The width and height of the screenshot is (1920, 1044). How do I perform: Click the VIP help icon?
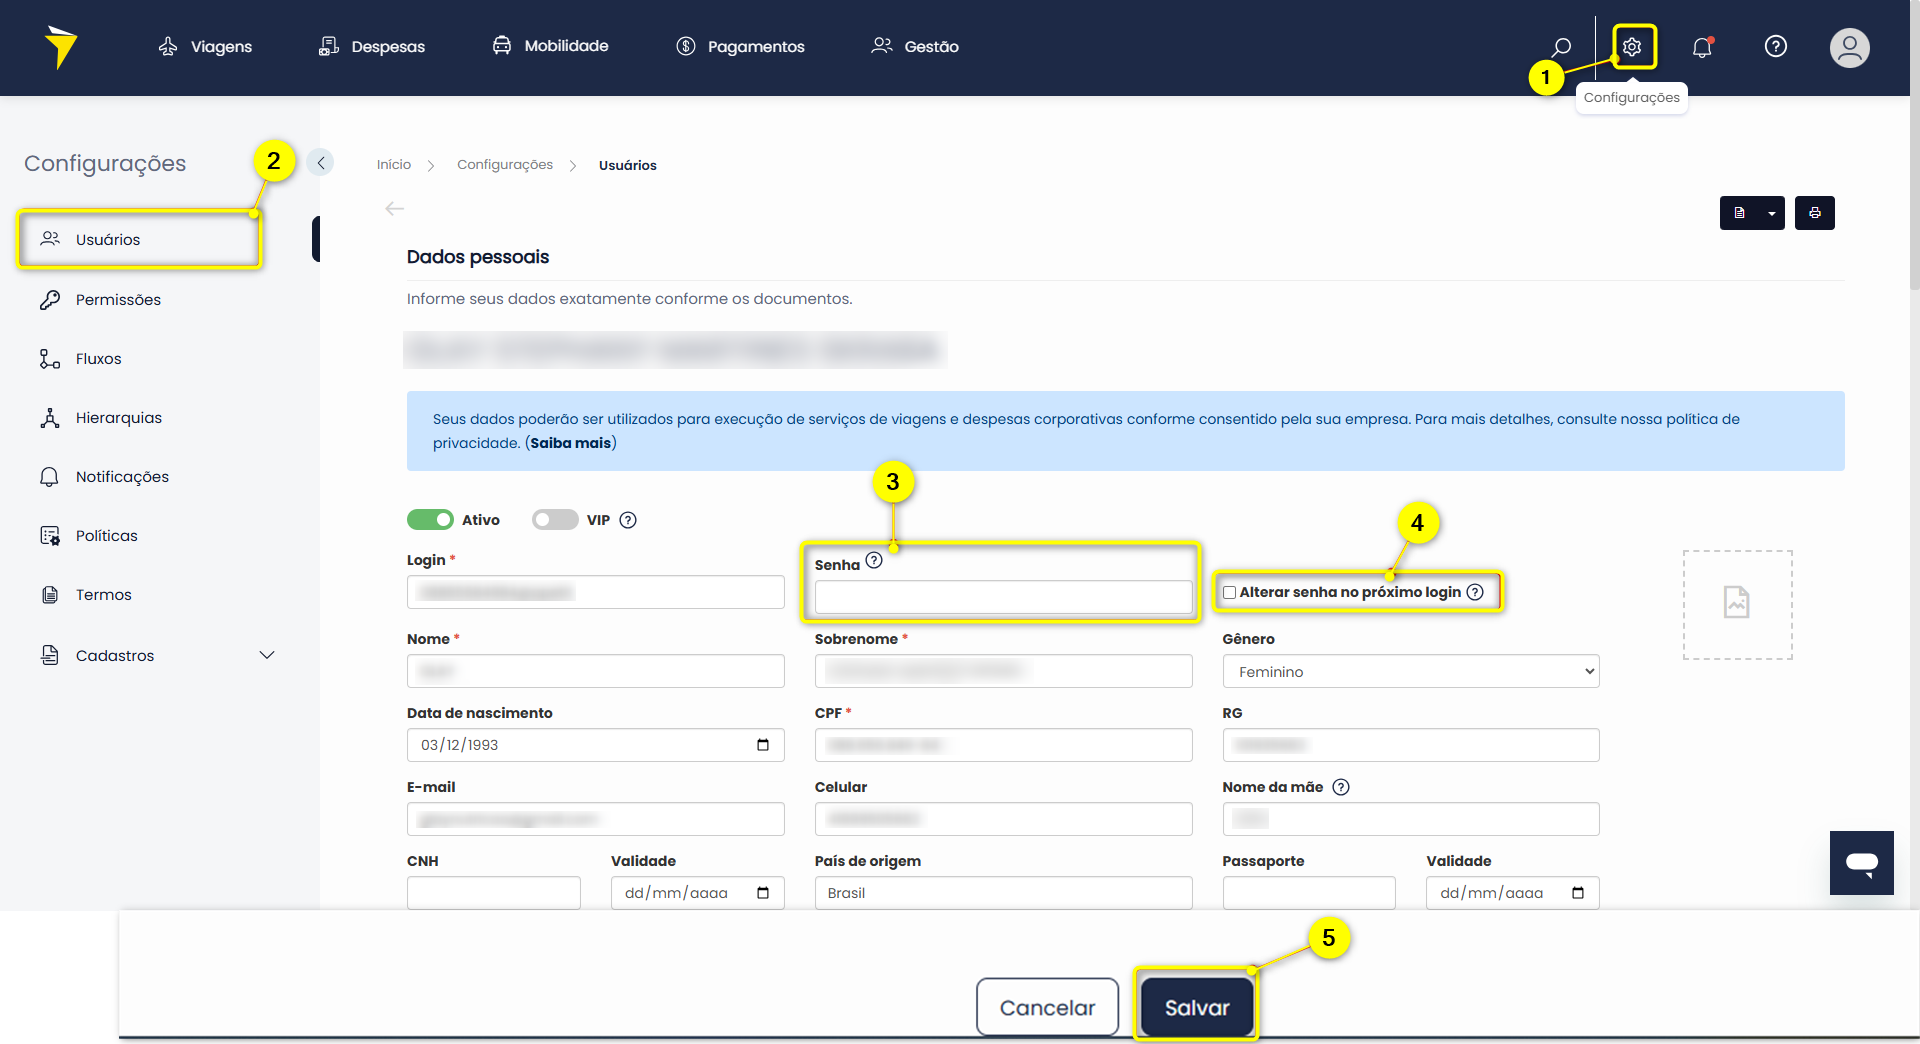(x=628, y=520)
